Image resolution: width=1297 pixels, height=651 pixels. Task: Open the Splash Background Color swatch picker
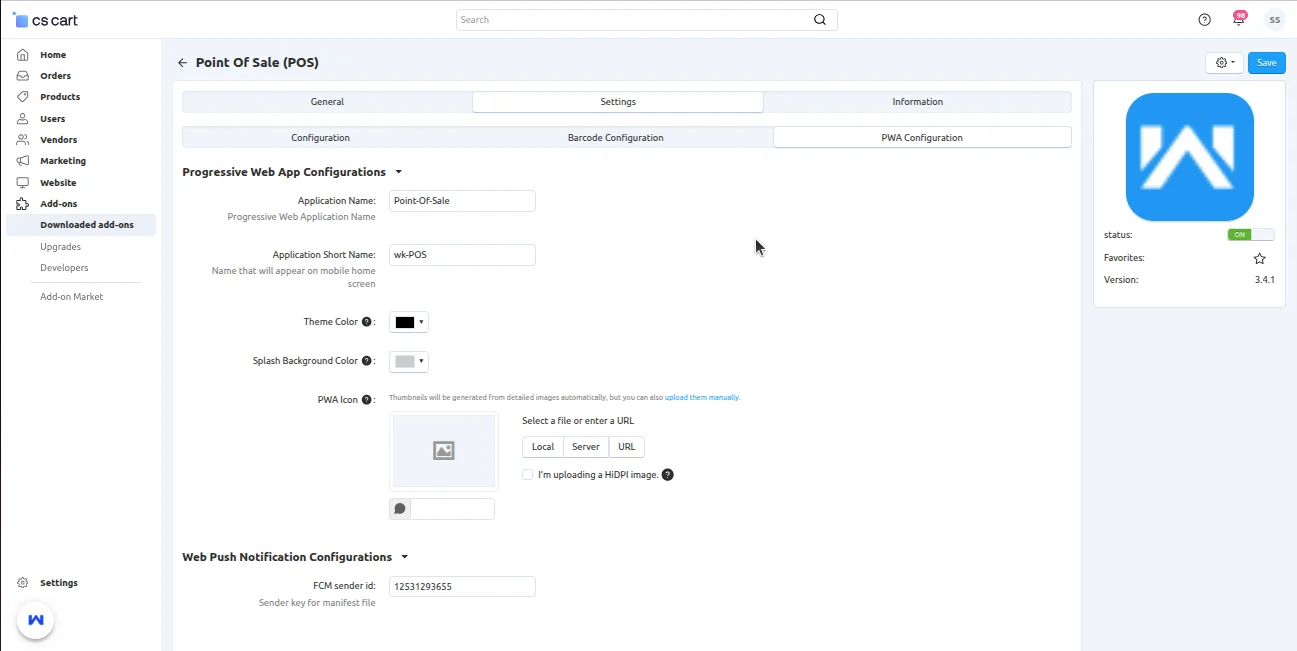coord(409,362)
